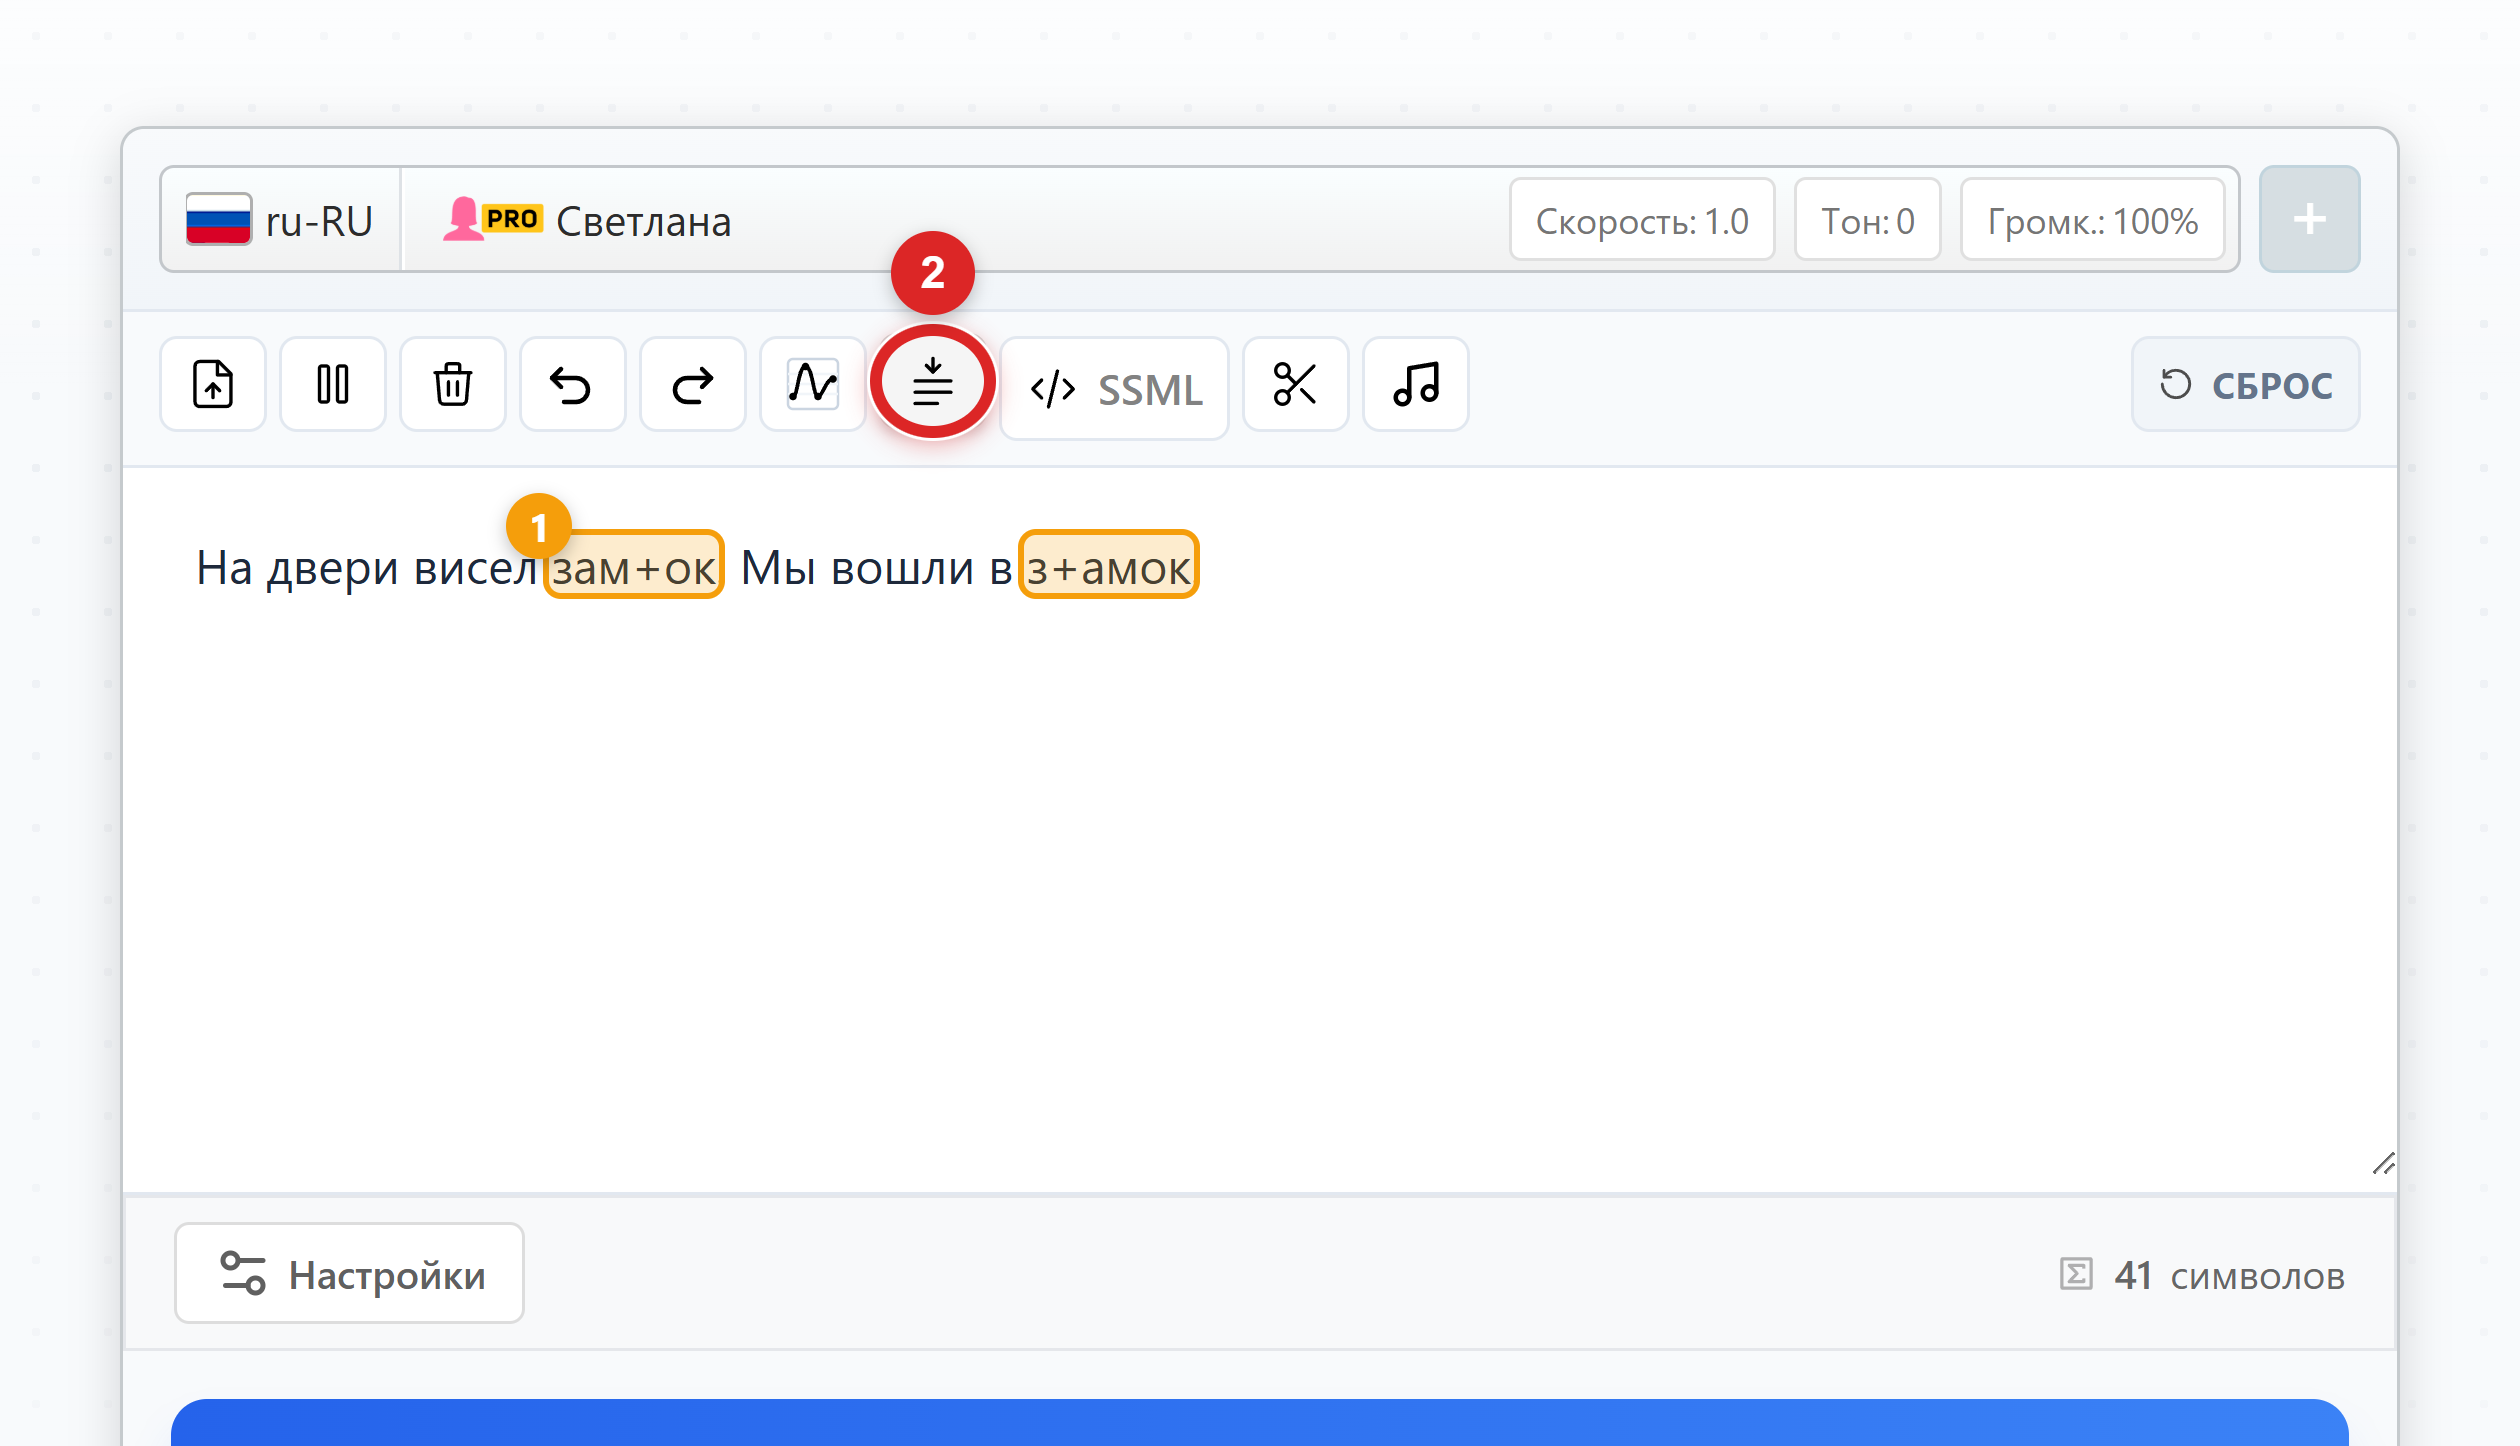2520x1446 pixels.
Task: Click the text Мы вошли в
Action: pos(877,568)
